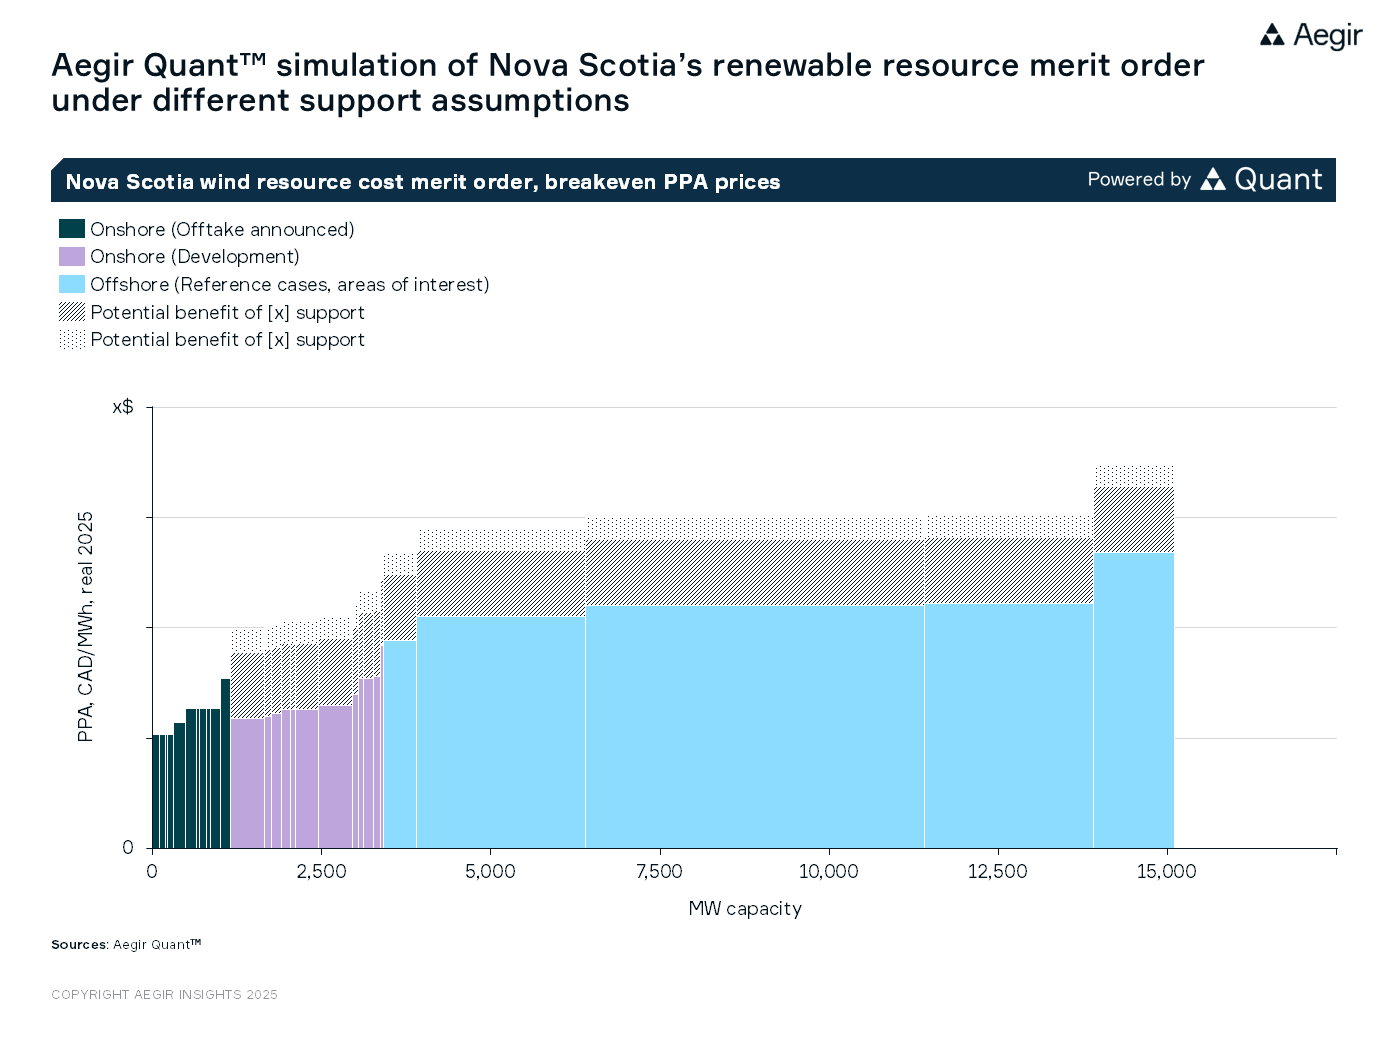Click the 'Powered by' text in header
Viewport: 1387px width, 1040px height.
[x=1139, y=180]
